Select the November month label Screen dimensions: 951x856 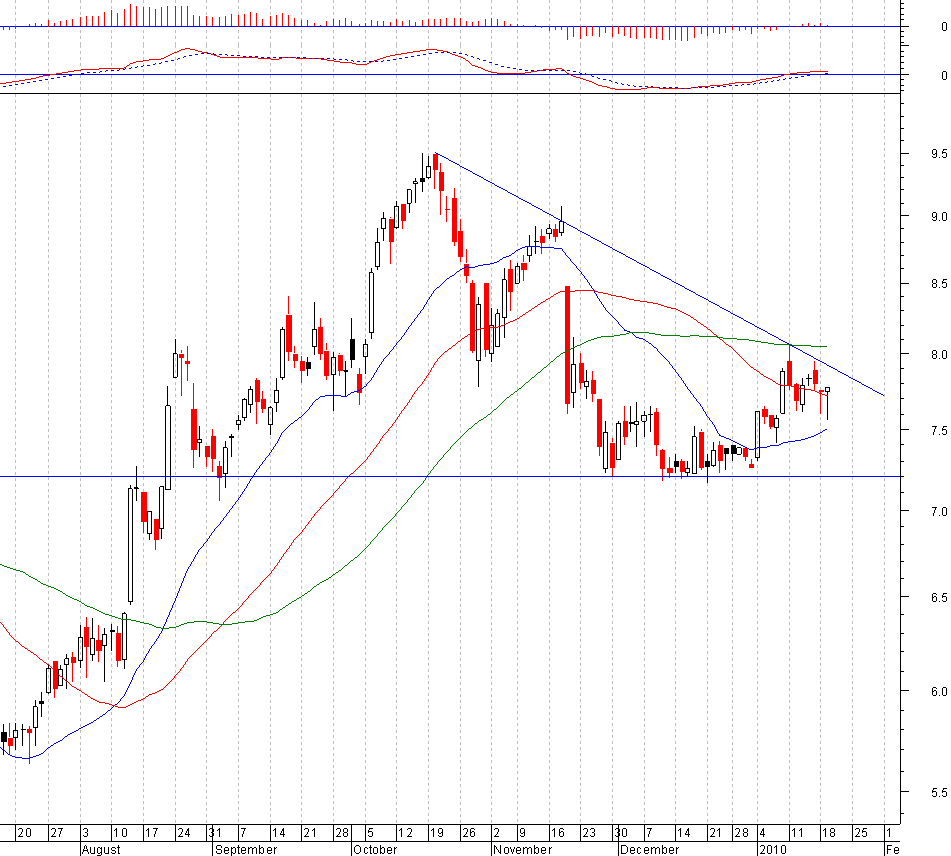click(523, 849)
